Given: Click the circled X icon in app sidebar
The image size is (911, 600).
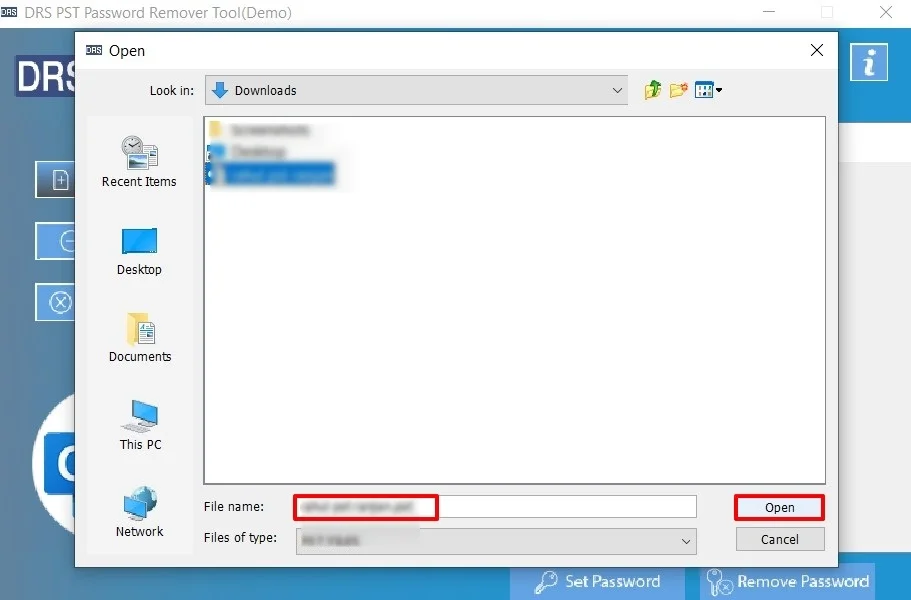Looking at the screenshot, I should pyautogui.click(x=56, y=302).
